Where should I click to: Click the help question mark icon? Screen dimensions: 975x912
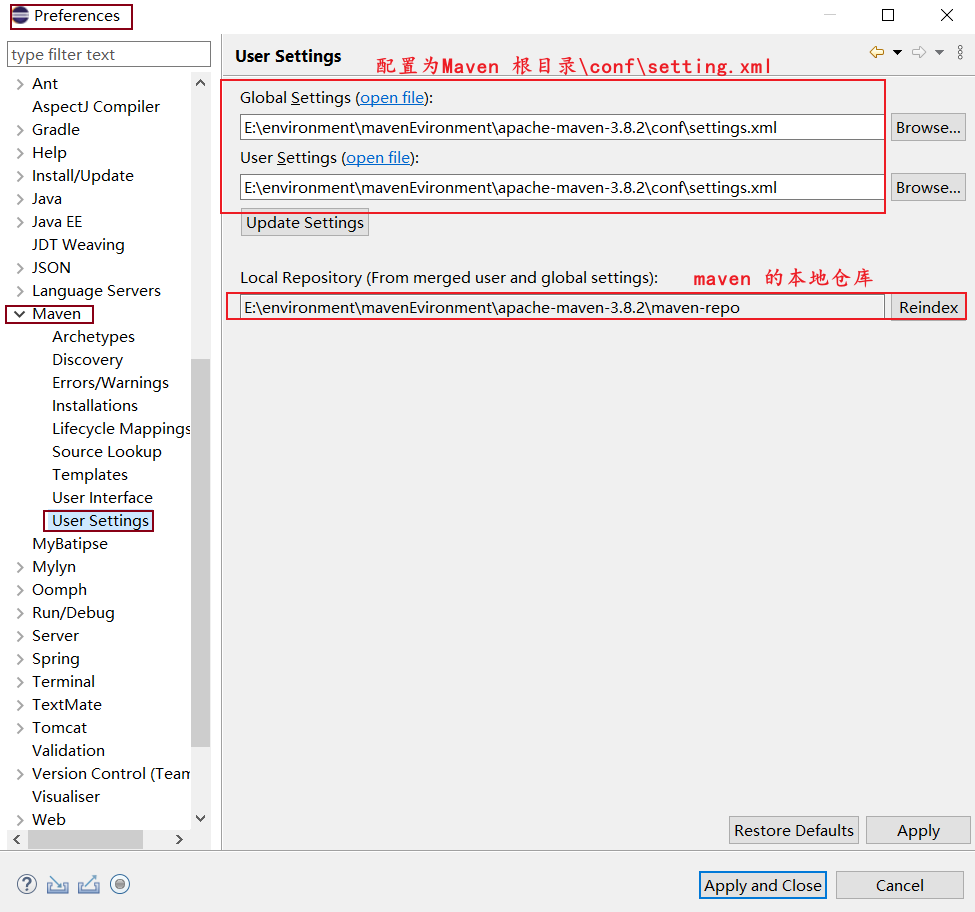(x=27, y=884)
